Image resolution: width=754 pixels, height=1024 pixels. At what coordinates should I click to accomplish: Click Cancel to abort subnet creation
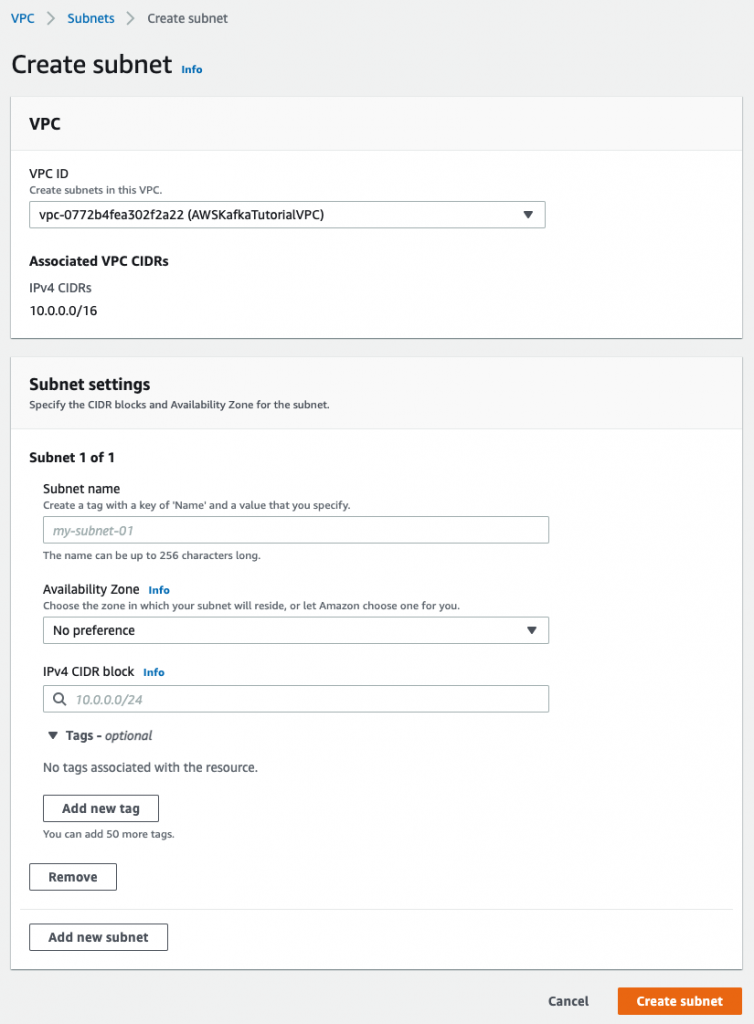click(x=567, y=1001)
